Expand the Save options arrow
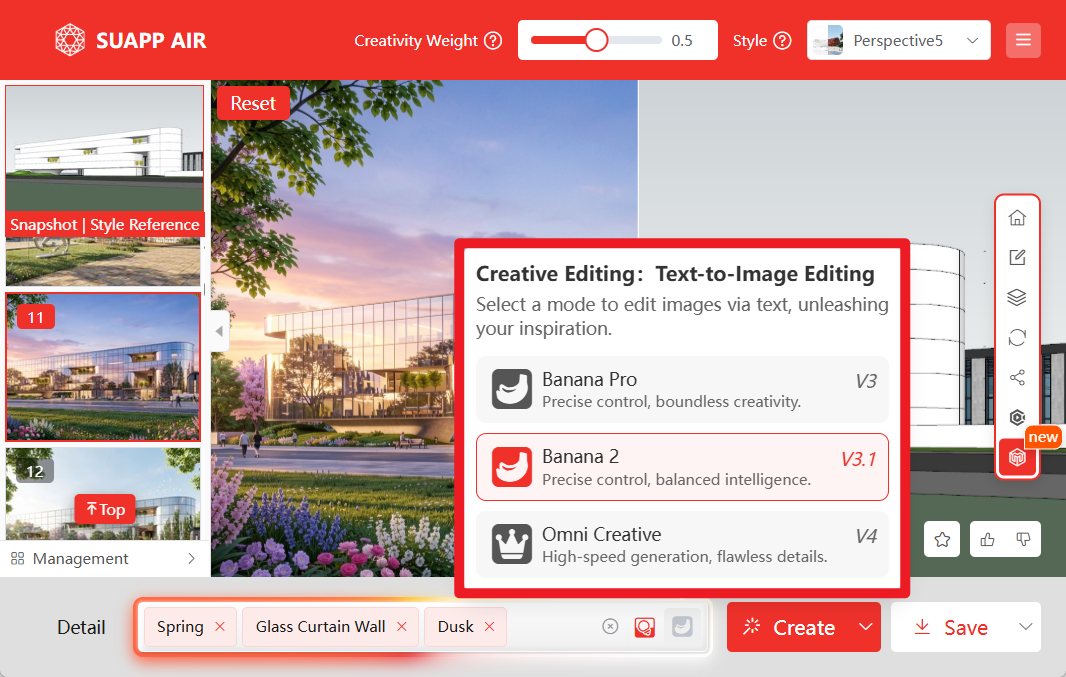 pos(1025,627)
